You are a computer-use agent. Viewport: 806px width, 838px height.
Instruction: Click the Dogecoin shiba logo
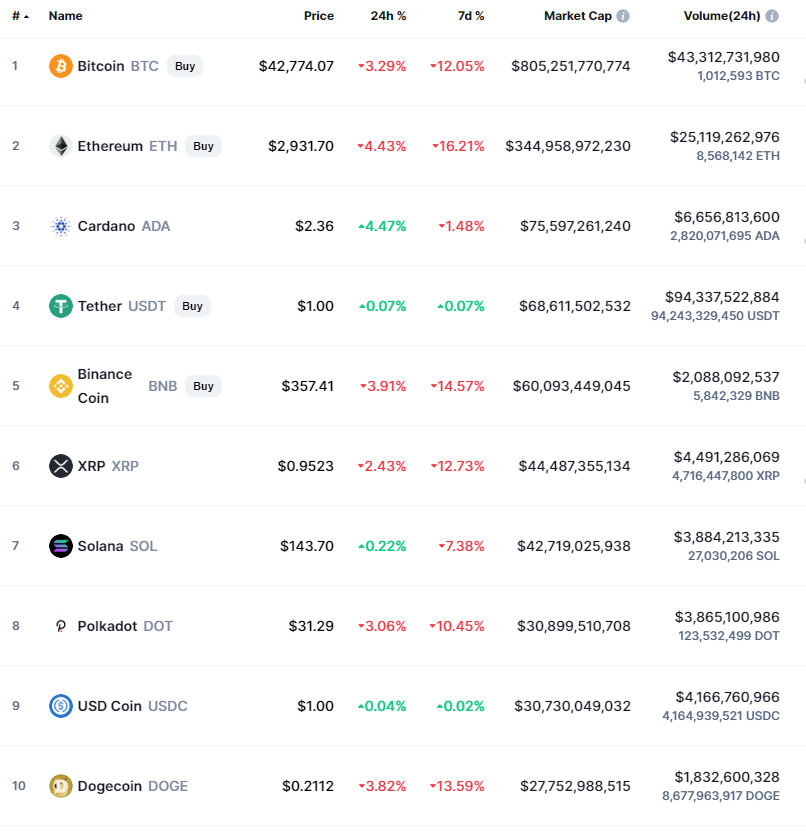(61, 786)
